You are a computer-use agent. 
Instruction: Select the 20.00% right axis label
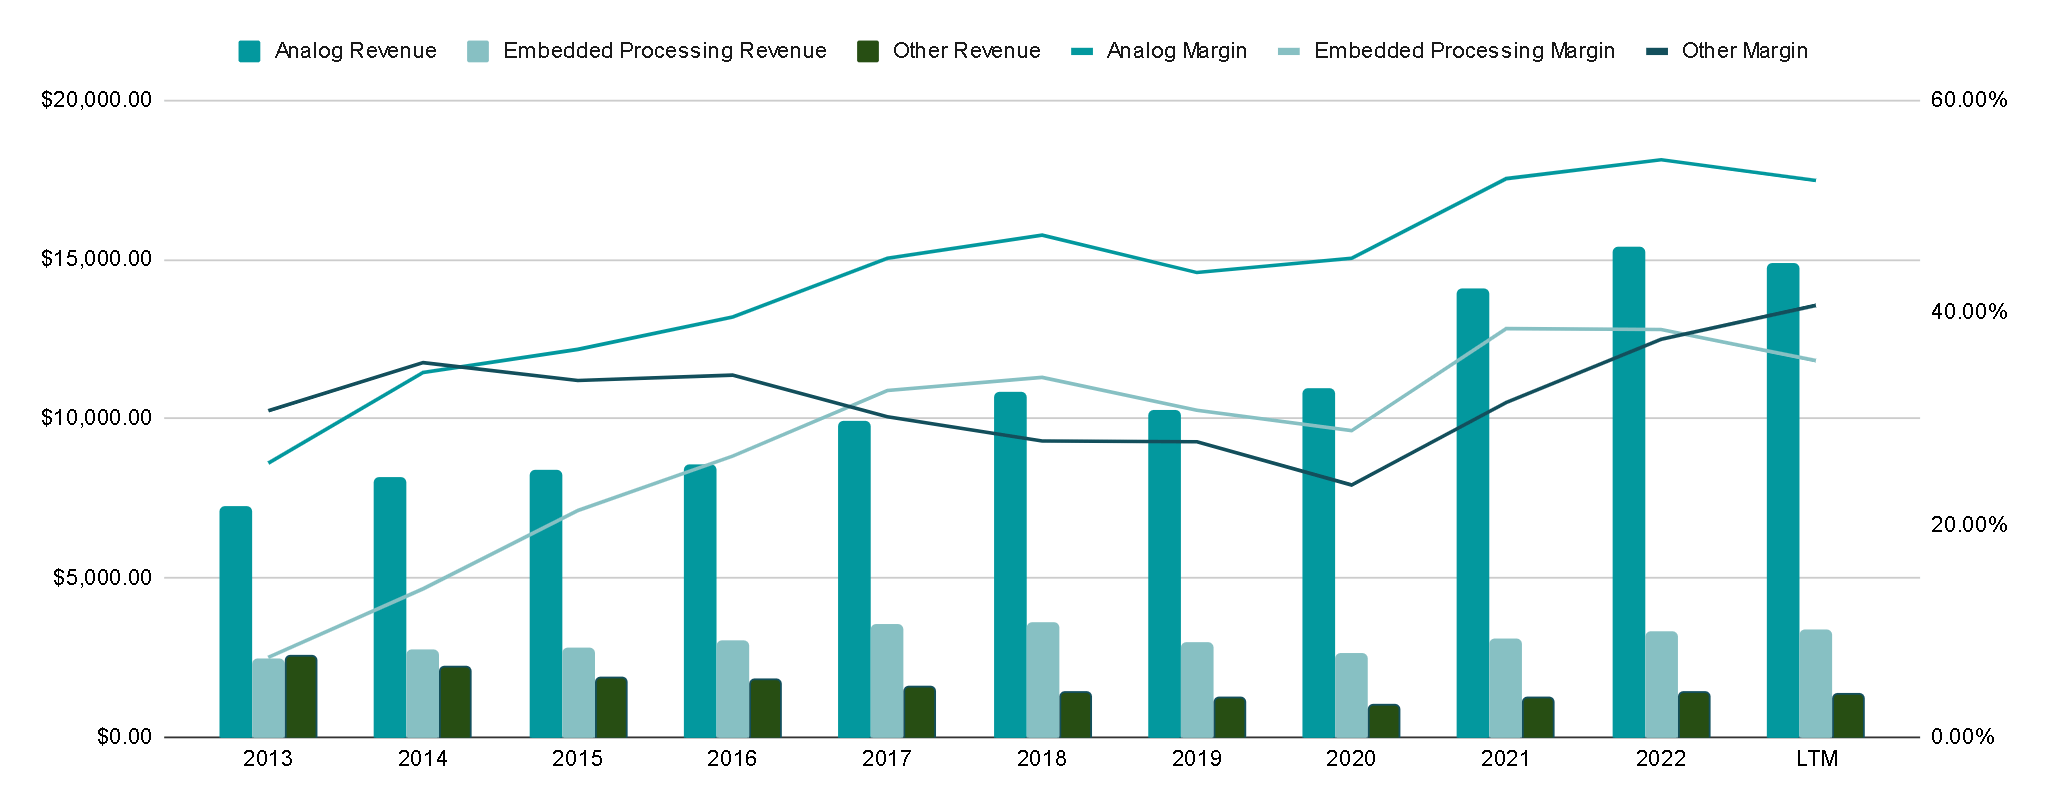click(1969, 525)
